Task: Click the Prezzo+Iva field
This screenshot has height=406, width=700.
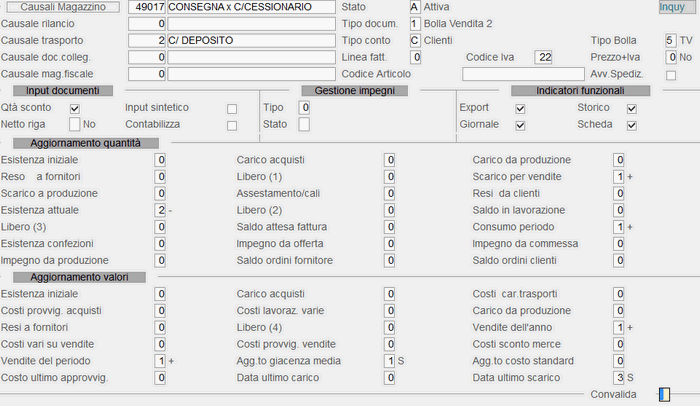Action: coord(671,57)
